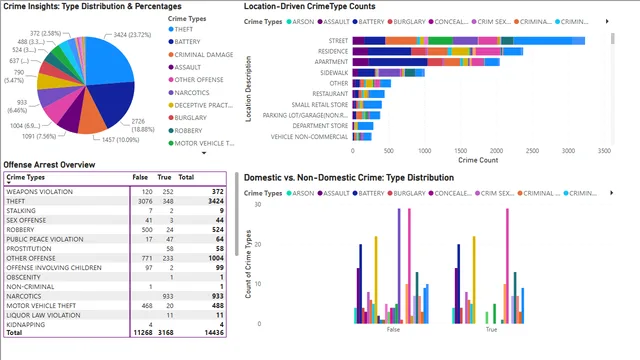Select ASSAULT in the location chart legend

click(x=333, y=22)
